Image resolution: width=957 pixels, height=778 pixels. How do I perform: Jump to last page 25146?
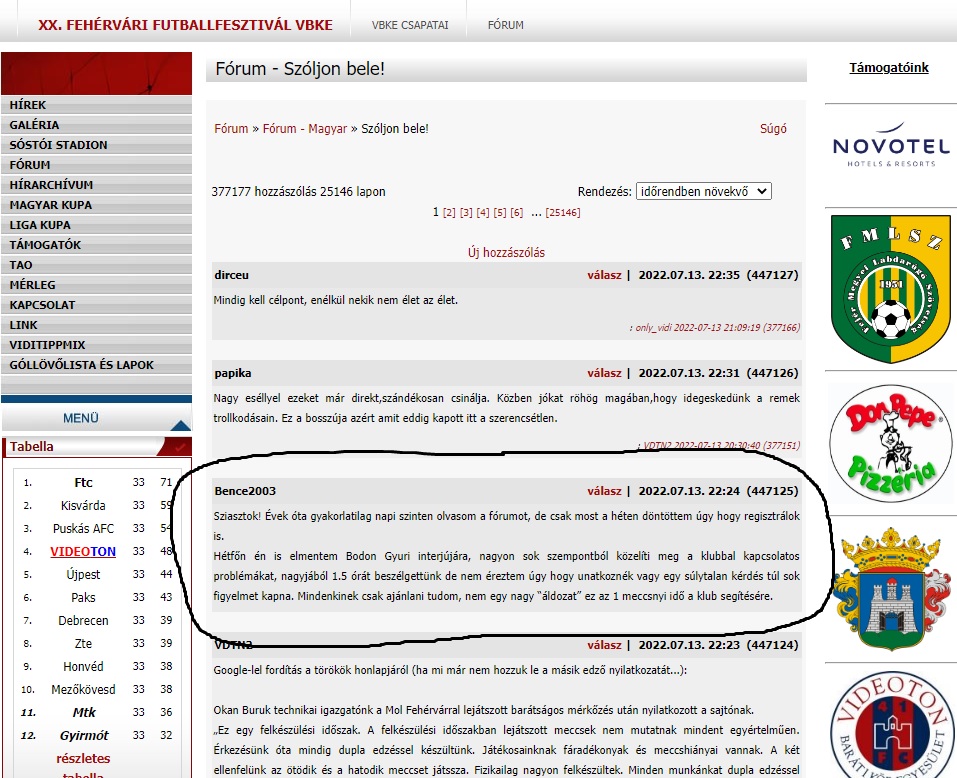click(x=563, y=213)
